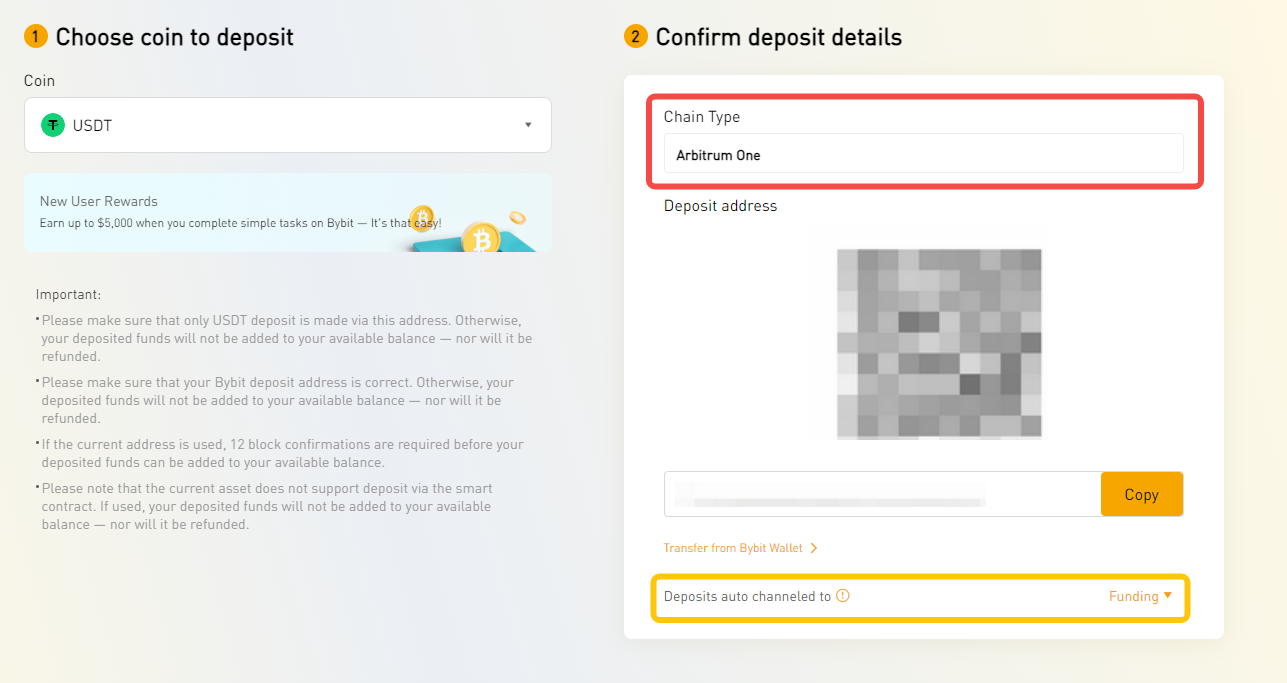The width and height of the screenshot is (1287, 683).
Task: Click info icon beside Deposits auto channeled to
Action: [843, 596]
